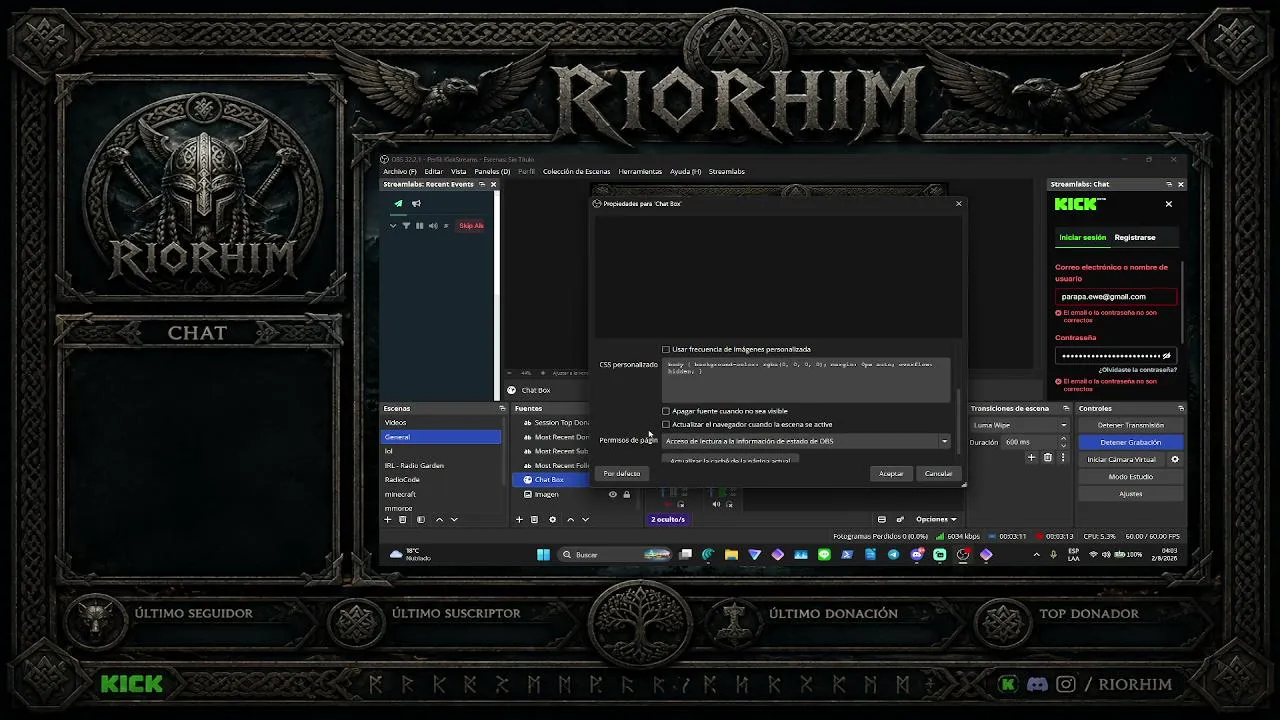
Task: Switch to the Registrarse tab in Kick login
Action: tap(1135, 237)
